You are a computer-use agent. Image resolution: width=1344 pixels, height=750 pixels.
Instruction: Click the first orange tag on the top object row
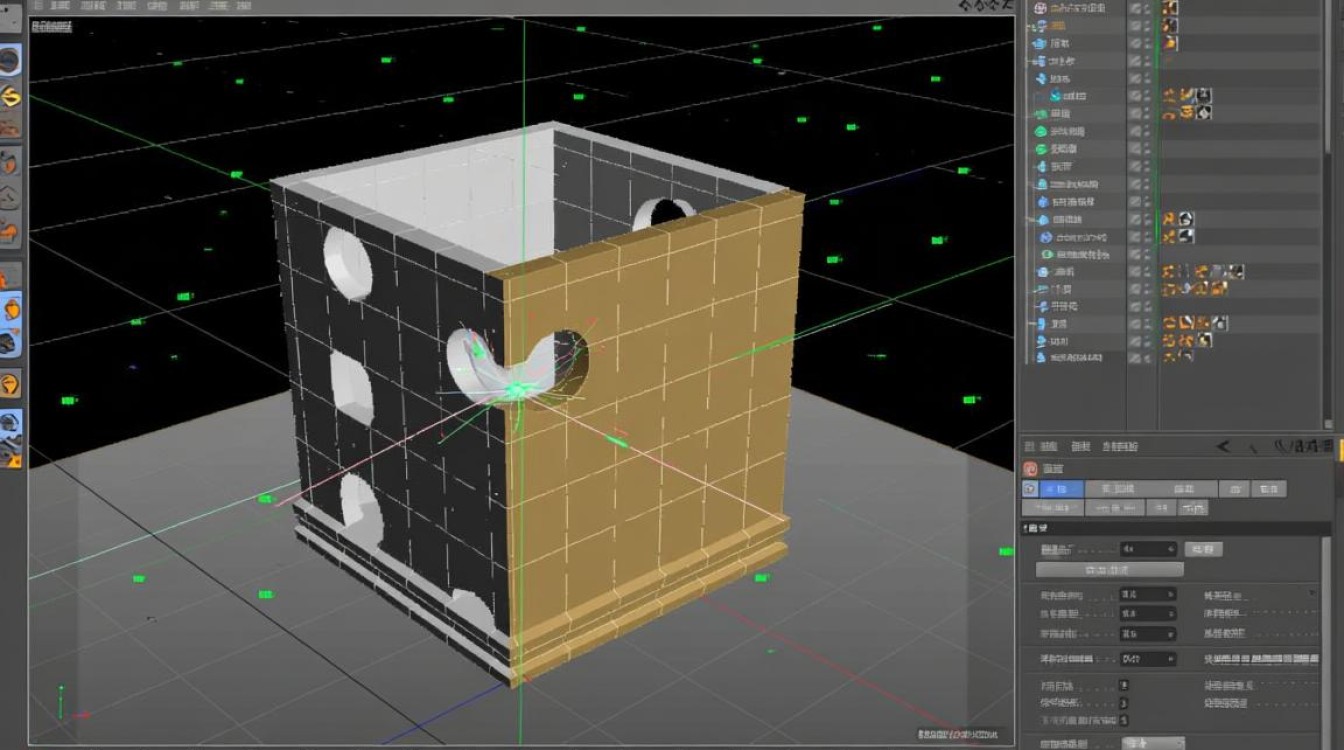tap(1170, 7)
